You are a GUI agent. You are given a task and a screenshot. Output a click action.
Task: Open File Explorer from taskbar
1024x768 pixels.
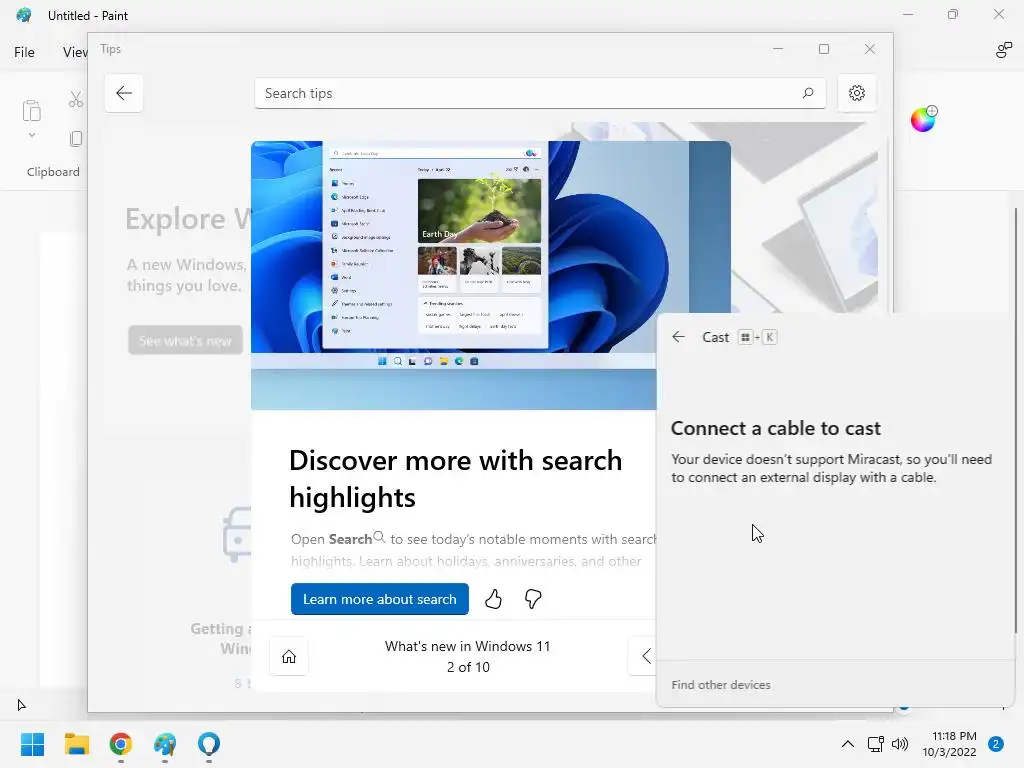[x=76, y=744]
